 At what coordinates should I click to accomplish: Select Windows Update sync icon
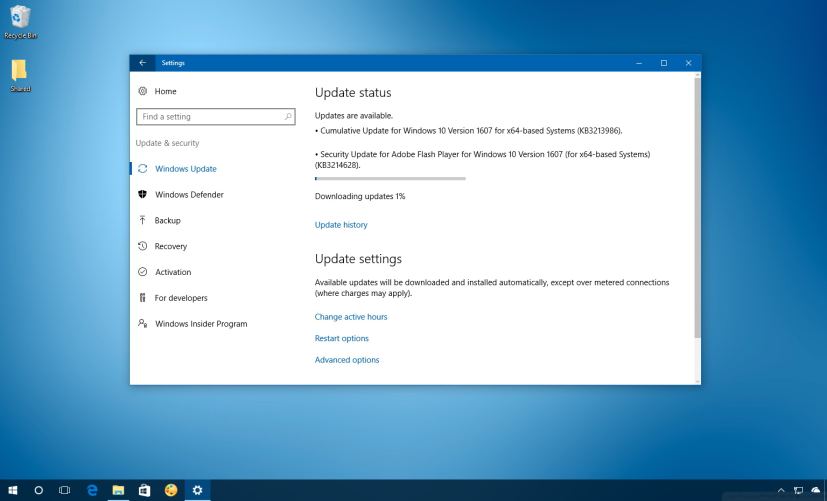(x=142, y=169)
